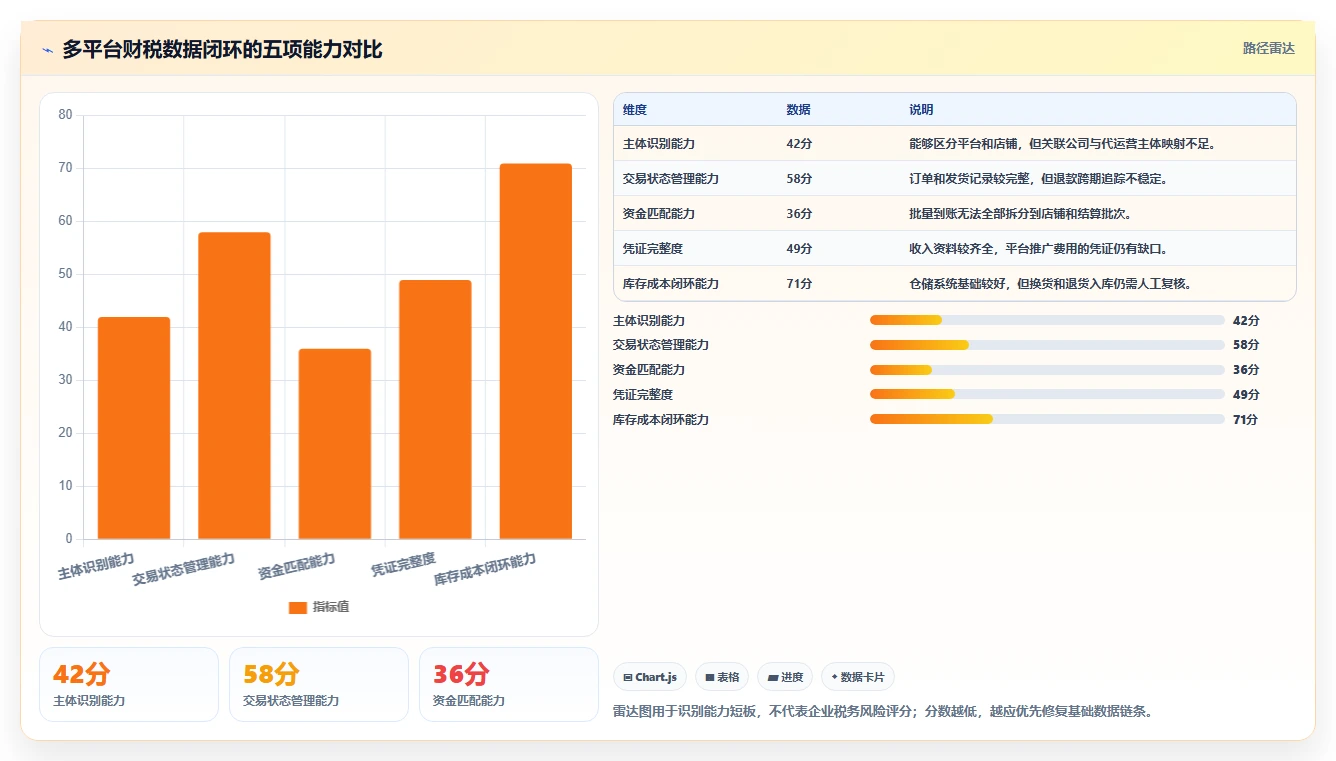Image resolution: width=1336 pixels, height=761 pixels.
Task: Click description 仓储系统基础较好 in table
Action: tap(1050, 284)
